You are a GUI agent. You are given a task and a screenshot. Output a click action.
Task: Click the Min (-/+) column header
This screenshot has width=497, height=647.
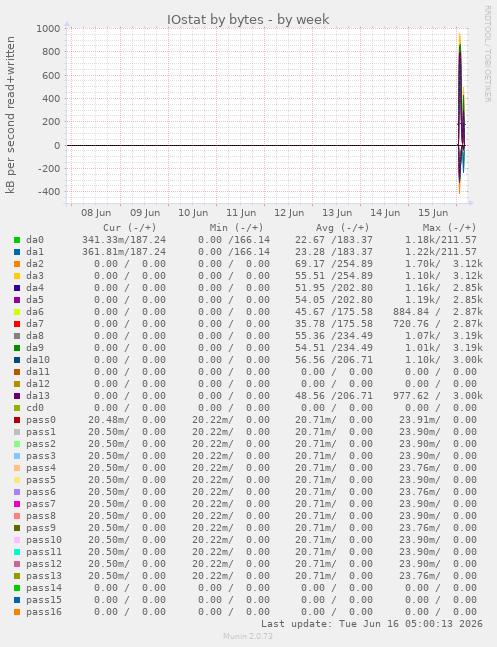point(236,227)
